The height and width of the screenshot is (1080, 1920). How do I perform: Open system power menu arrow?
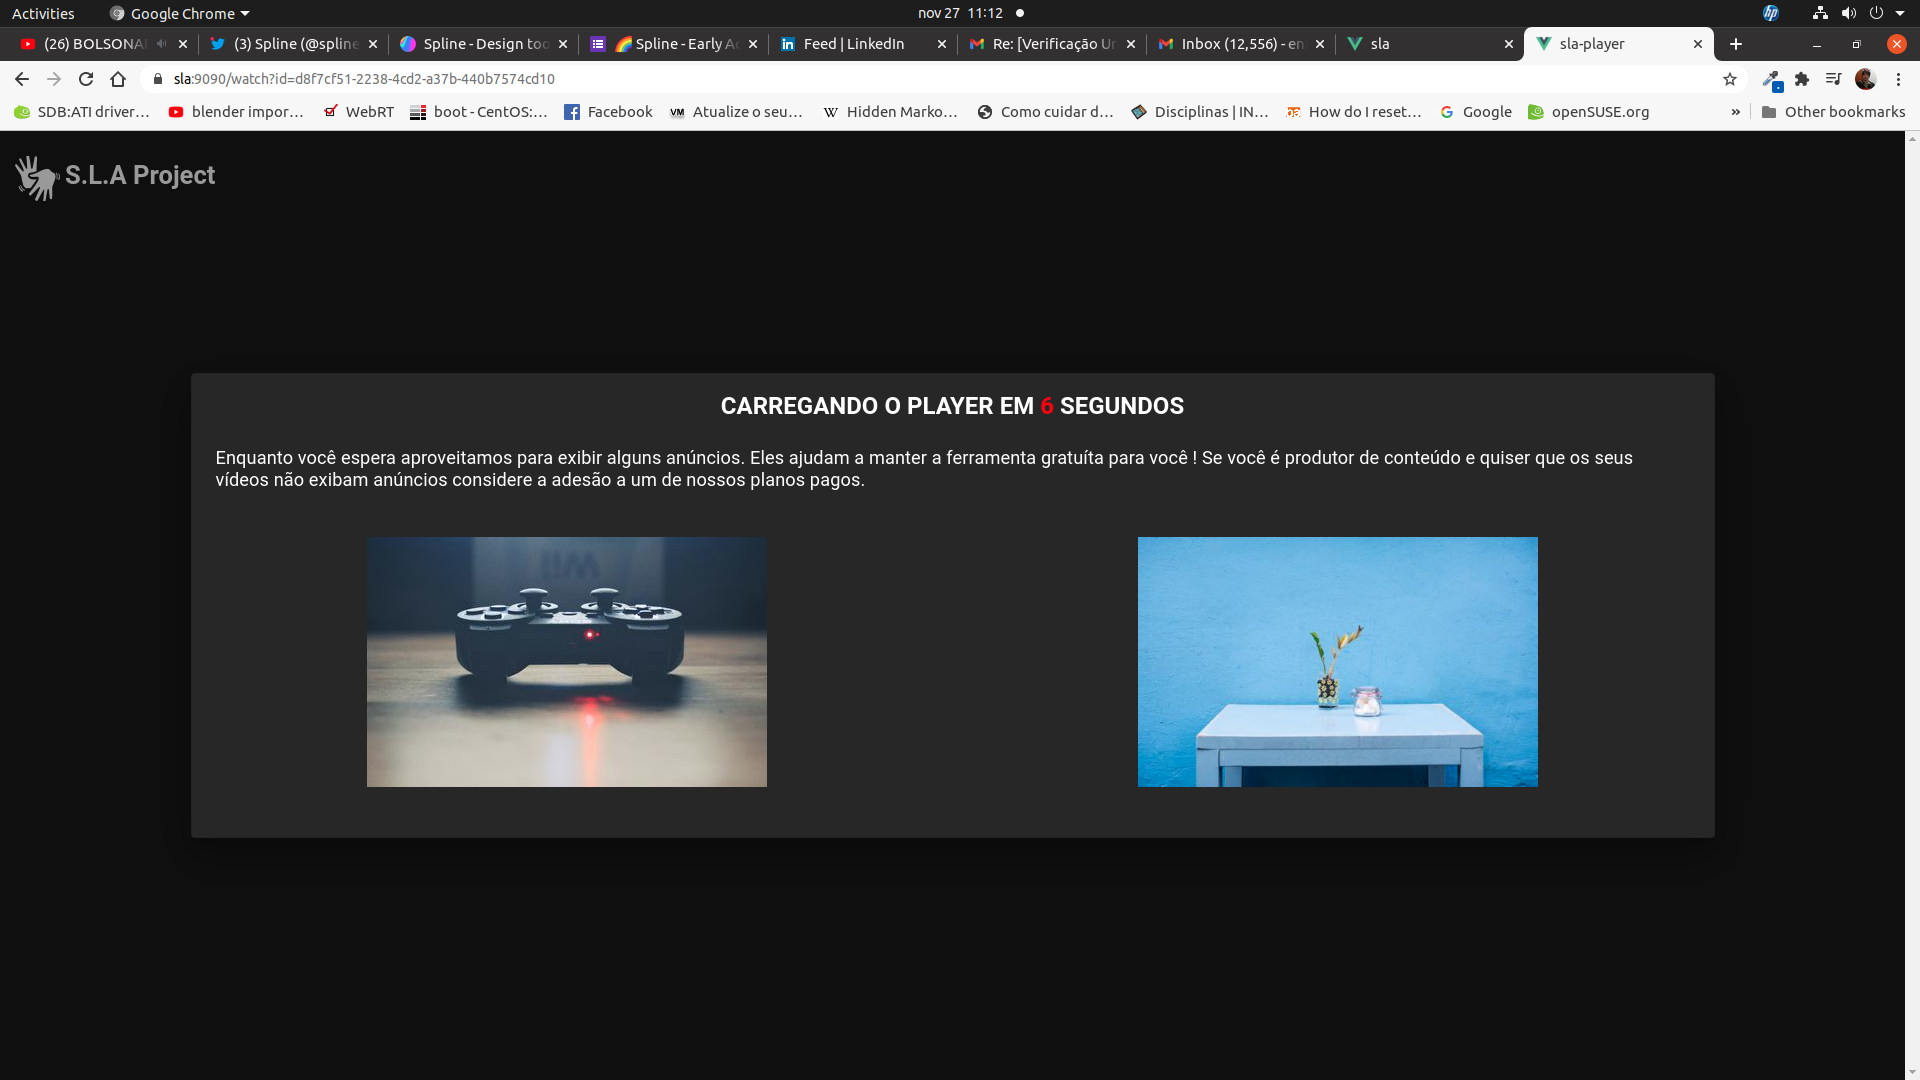pyautogui.click(x=1900, y=13)
